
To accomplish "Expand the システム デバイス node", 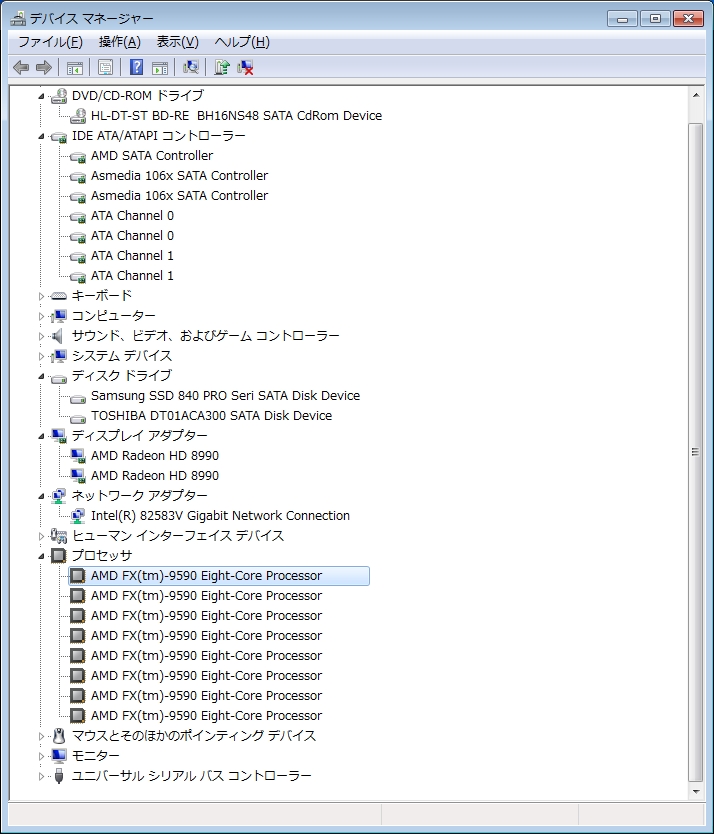I will [x=41, y=356].
